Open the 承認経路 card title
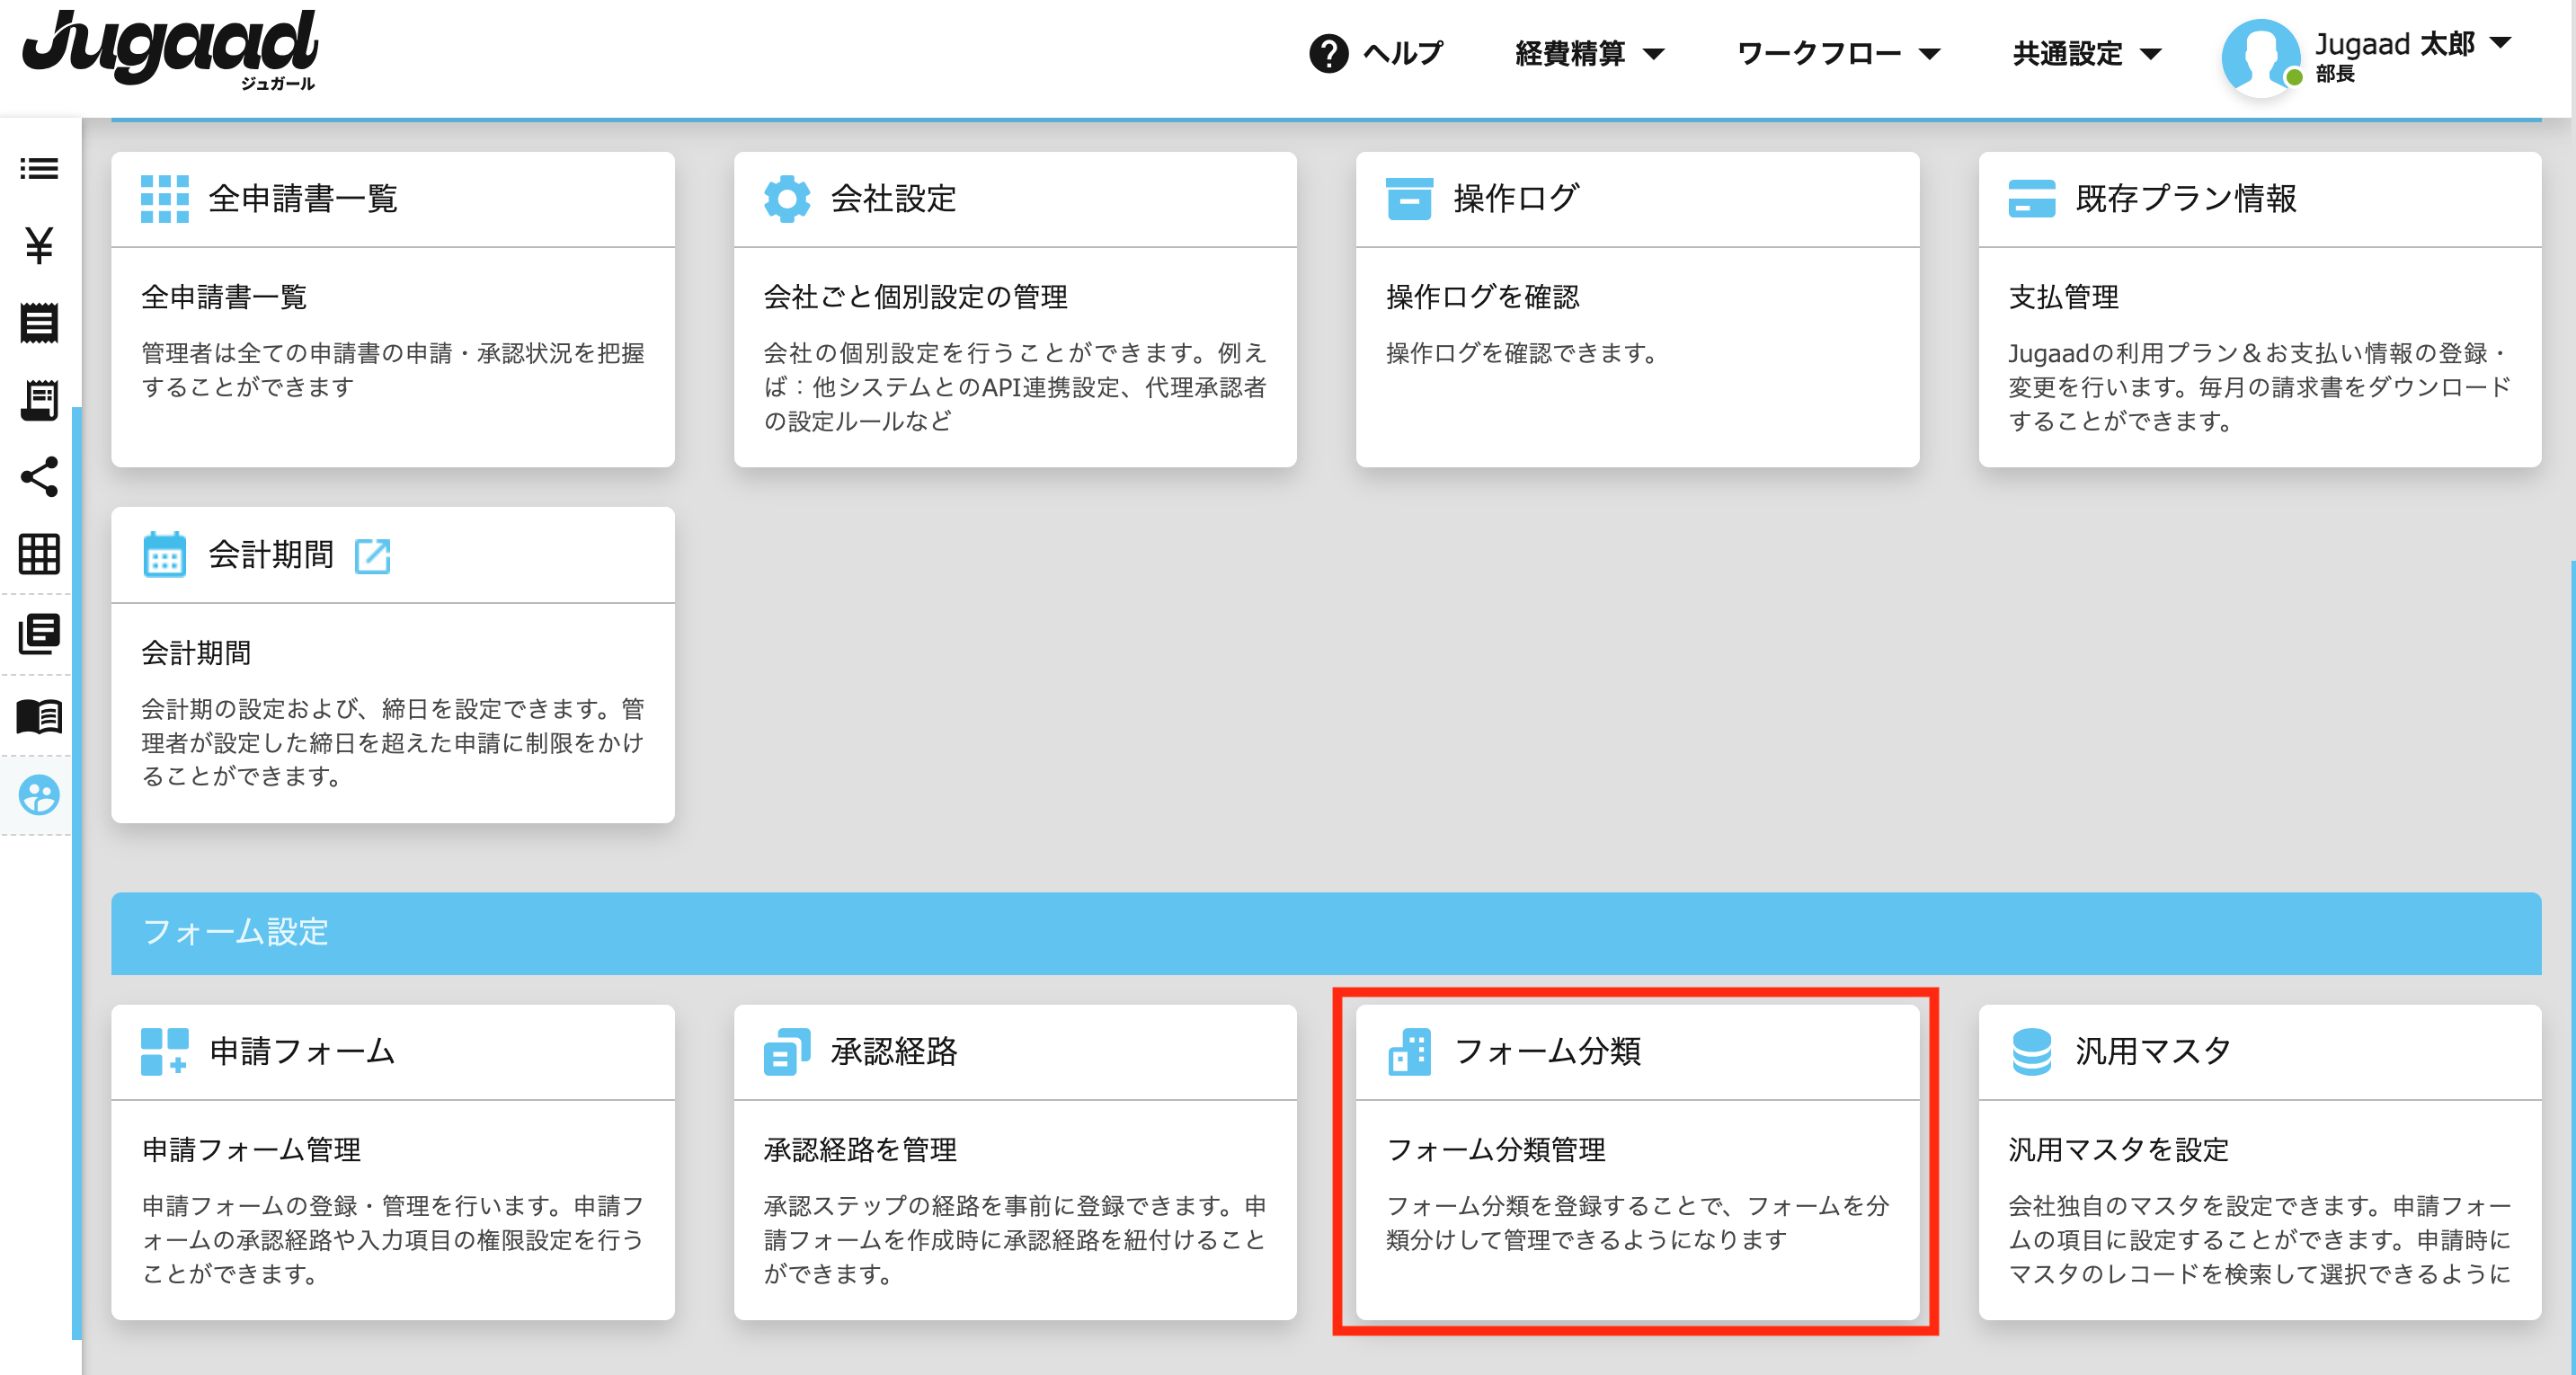The height and width of the screenshot is (1375, 2576). point(893,1051)
